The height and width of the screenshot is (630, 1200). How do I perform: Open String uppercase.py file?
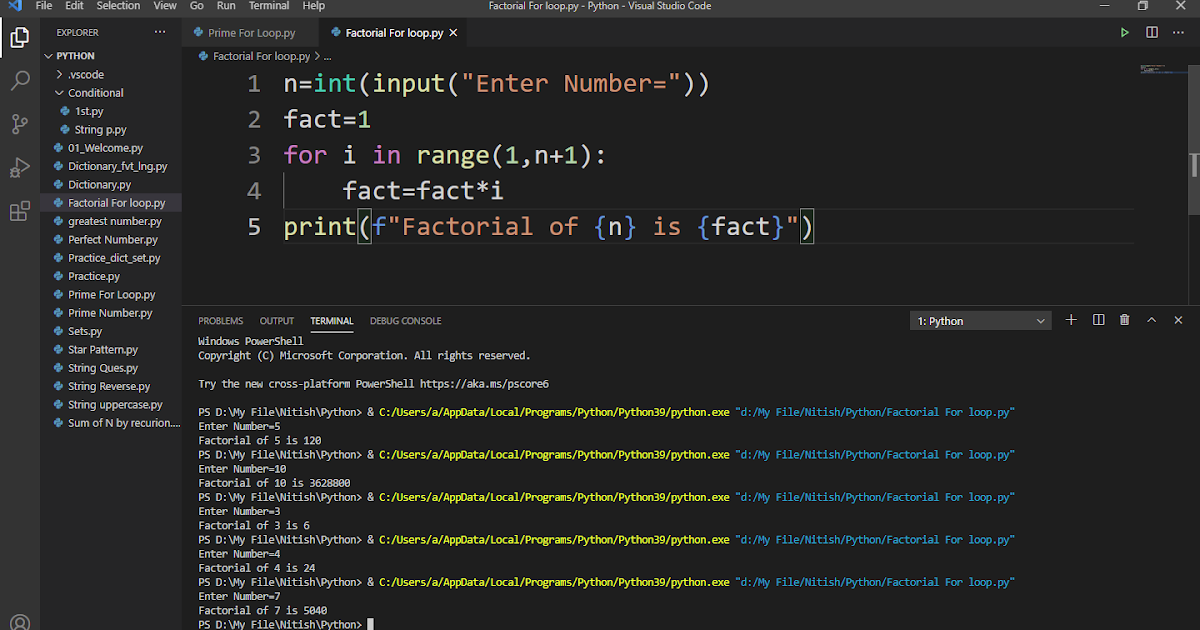tap(110, 404)
